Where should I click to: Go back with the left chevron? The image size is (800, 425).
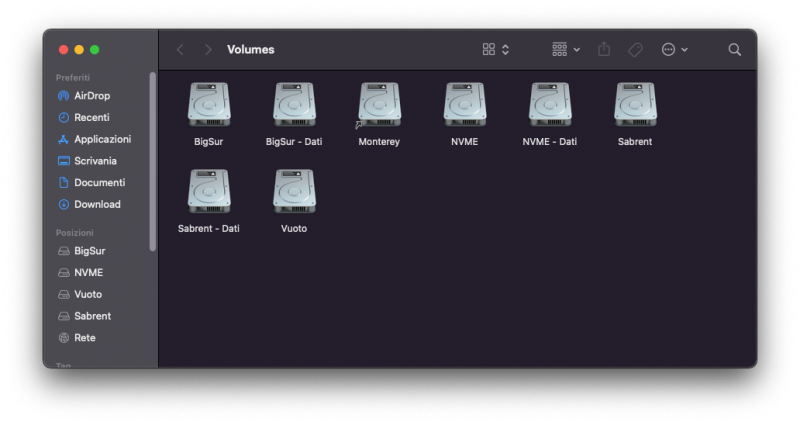180,49
